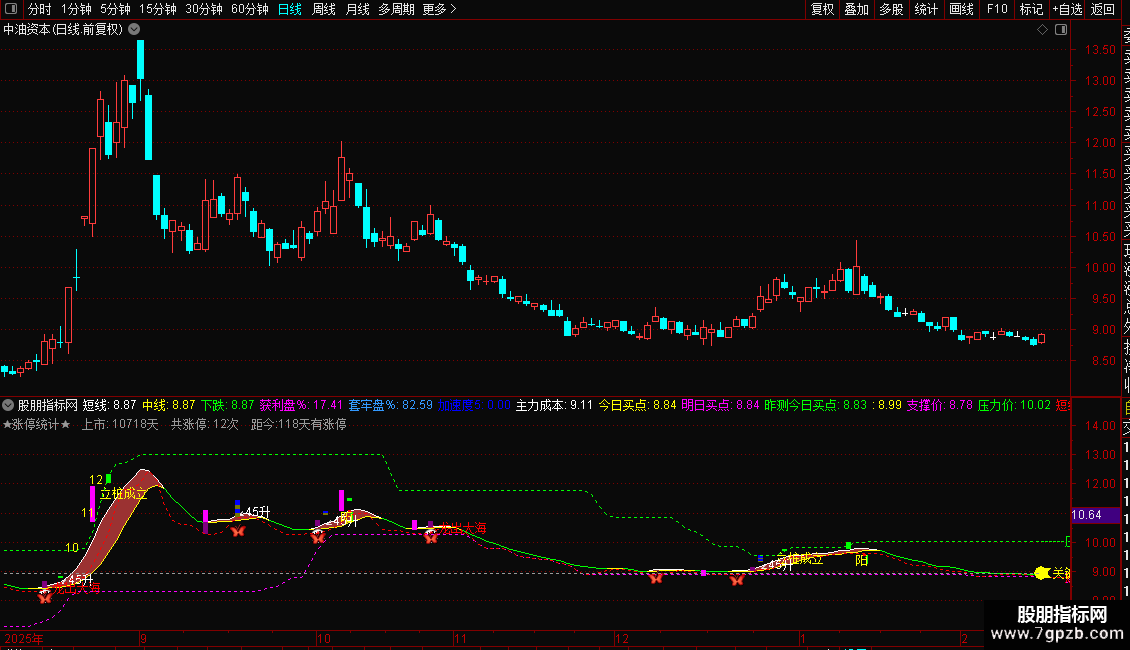The width and height of the screenshot is (1130, 650).
Task: Click the ★涨停统计★ label
Action: tap(37, 424)
